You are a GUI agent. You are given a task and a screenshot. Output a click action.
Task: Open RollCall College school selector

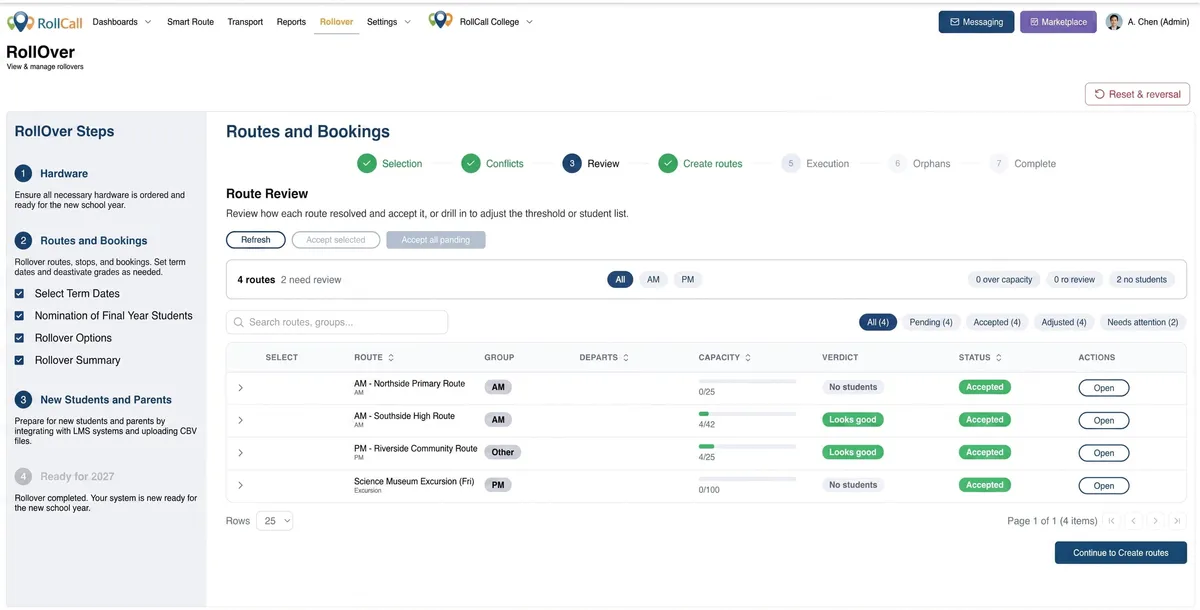coord(481,21)
